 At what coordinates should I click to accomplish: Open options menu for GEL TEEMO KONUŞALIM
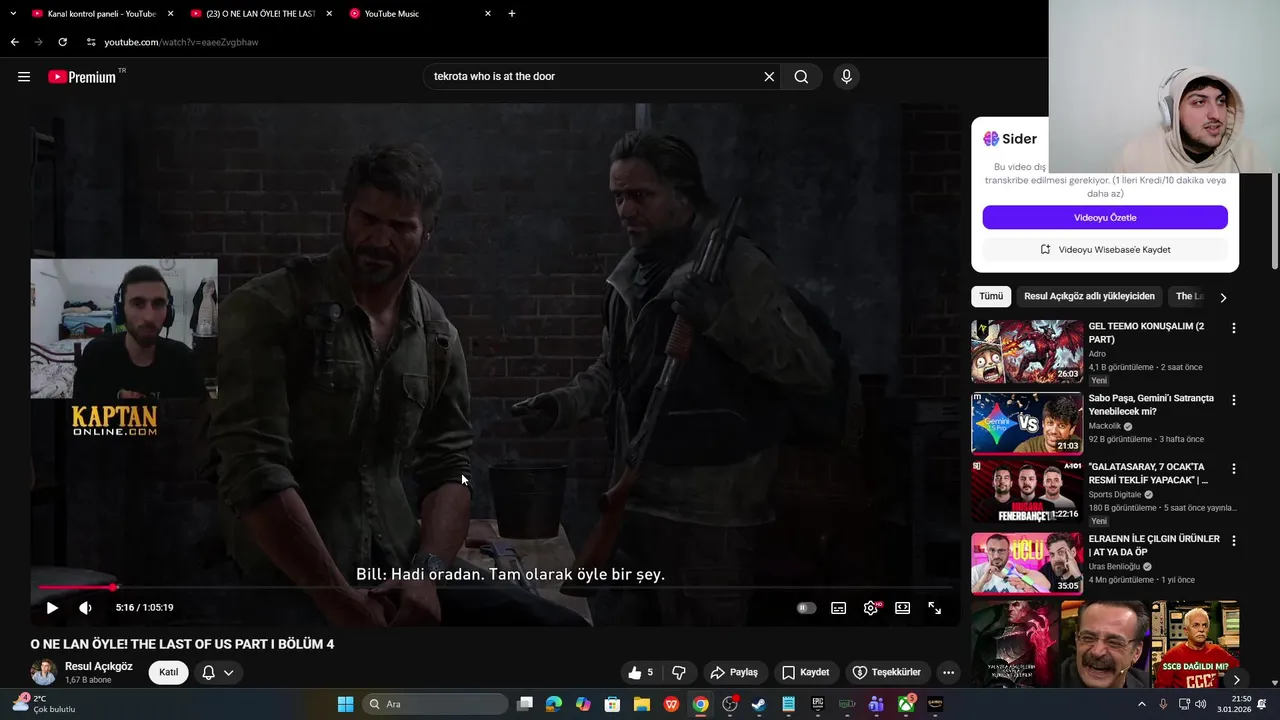click(x=1233, y=328)
